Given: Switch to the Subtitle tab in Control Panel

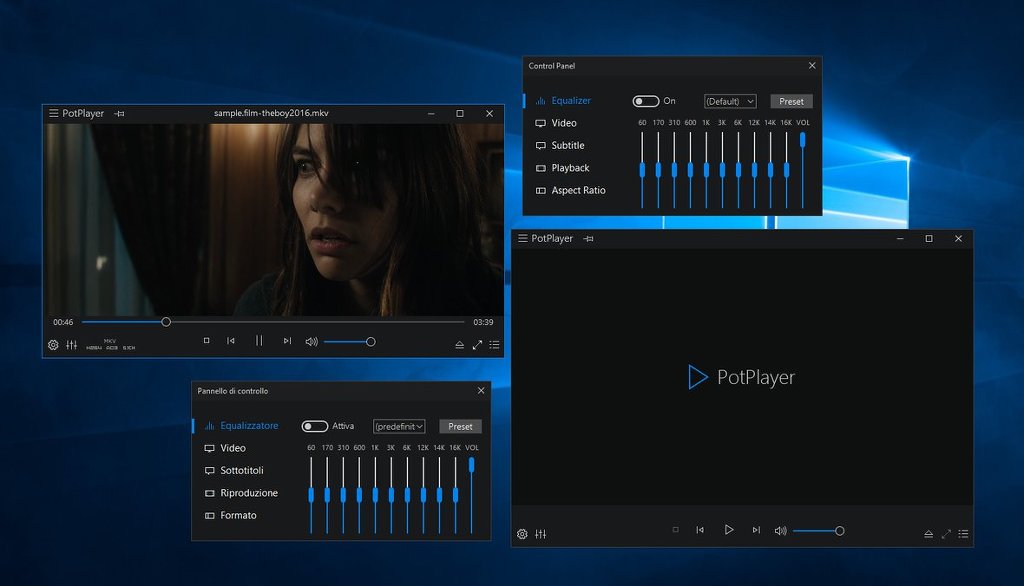Looking at the screenshot, I should pos(568,146).
